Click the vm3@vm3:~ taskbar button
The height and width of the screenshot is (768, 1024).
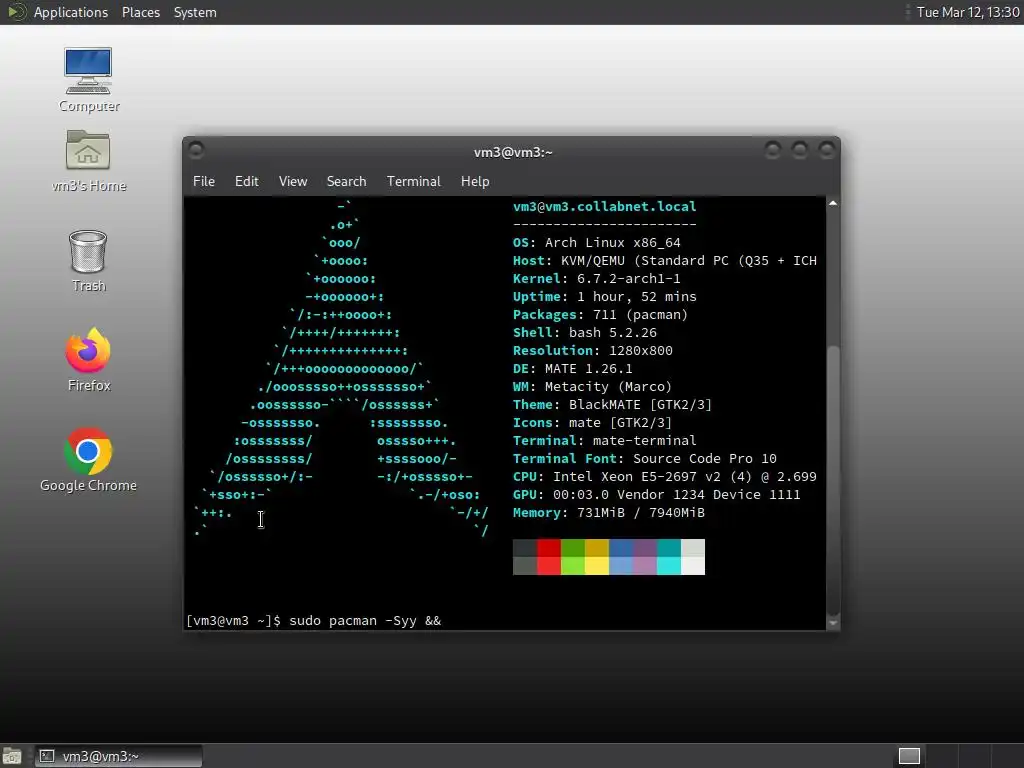click(x=118, y=756)
